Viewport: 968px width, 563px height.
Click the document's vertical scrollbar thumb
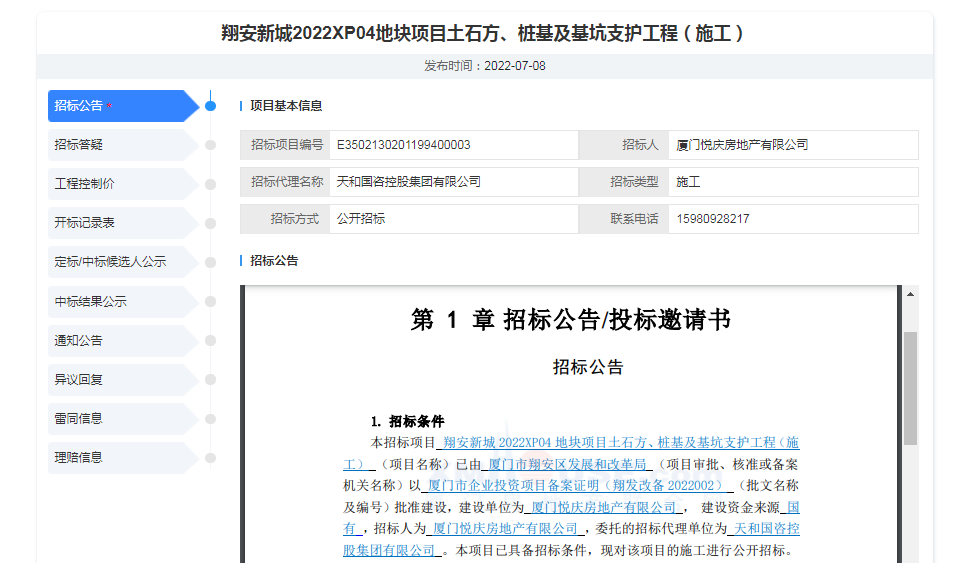tap(910, 388)
